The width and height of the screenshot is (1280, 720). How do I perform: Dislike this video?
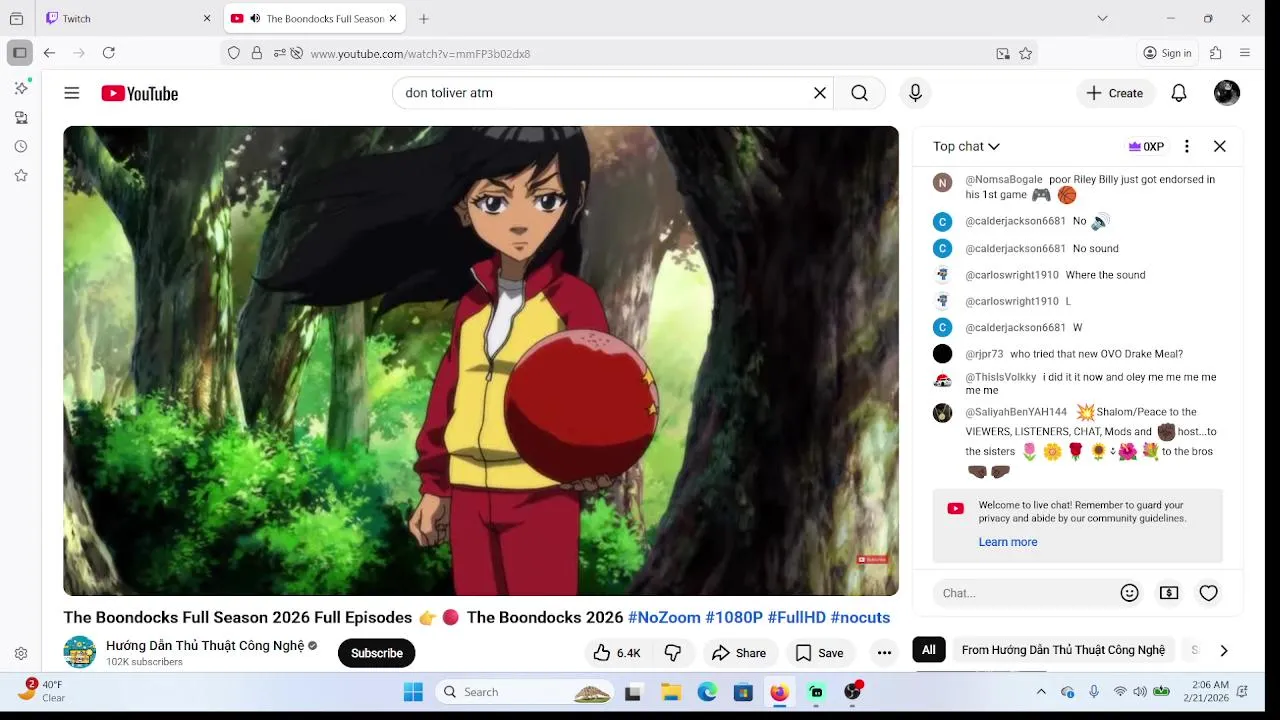(673, 653)
